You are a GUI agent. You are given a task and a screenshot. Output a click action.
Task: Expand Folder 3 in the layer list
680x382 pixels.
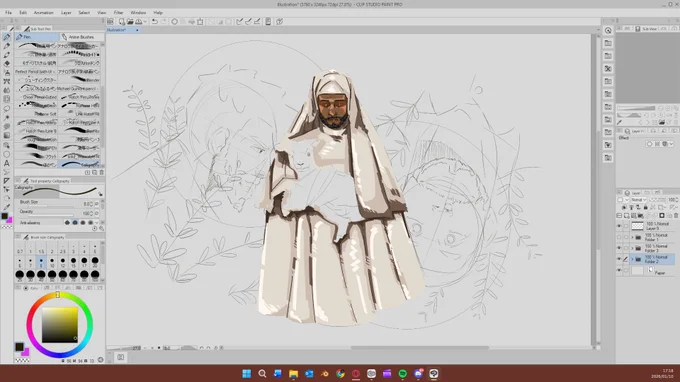[x=632, y=248]
